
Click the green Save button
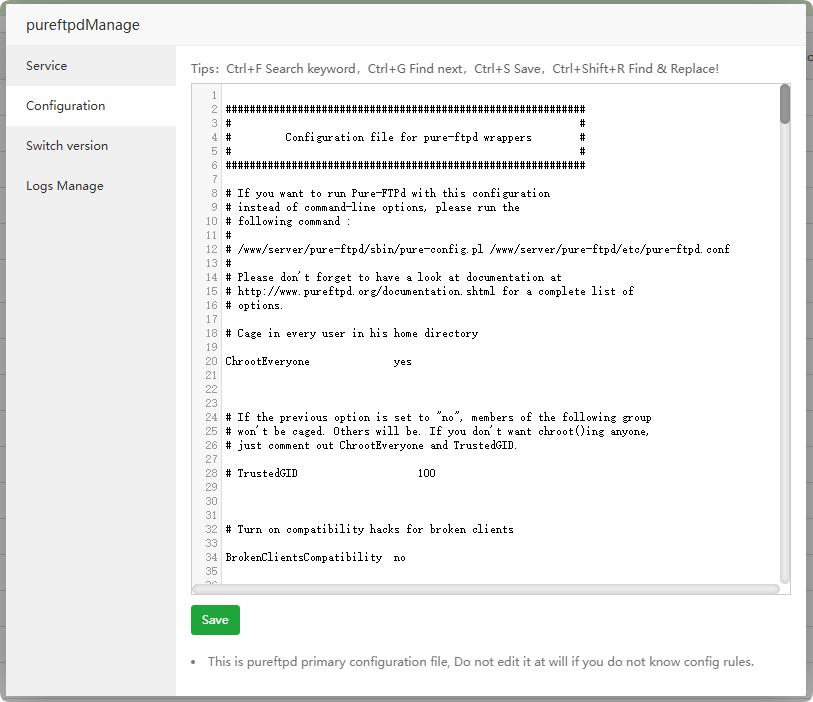215,620
